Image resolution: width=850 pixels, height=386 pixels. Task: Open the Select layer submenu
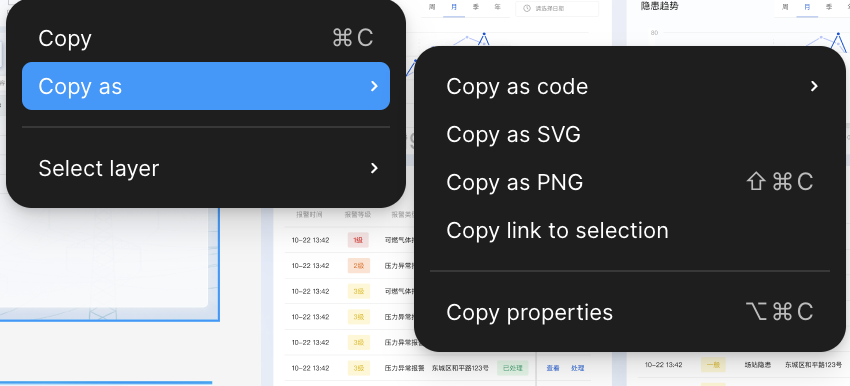tap(206, 169)
